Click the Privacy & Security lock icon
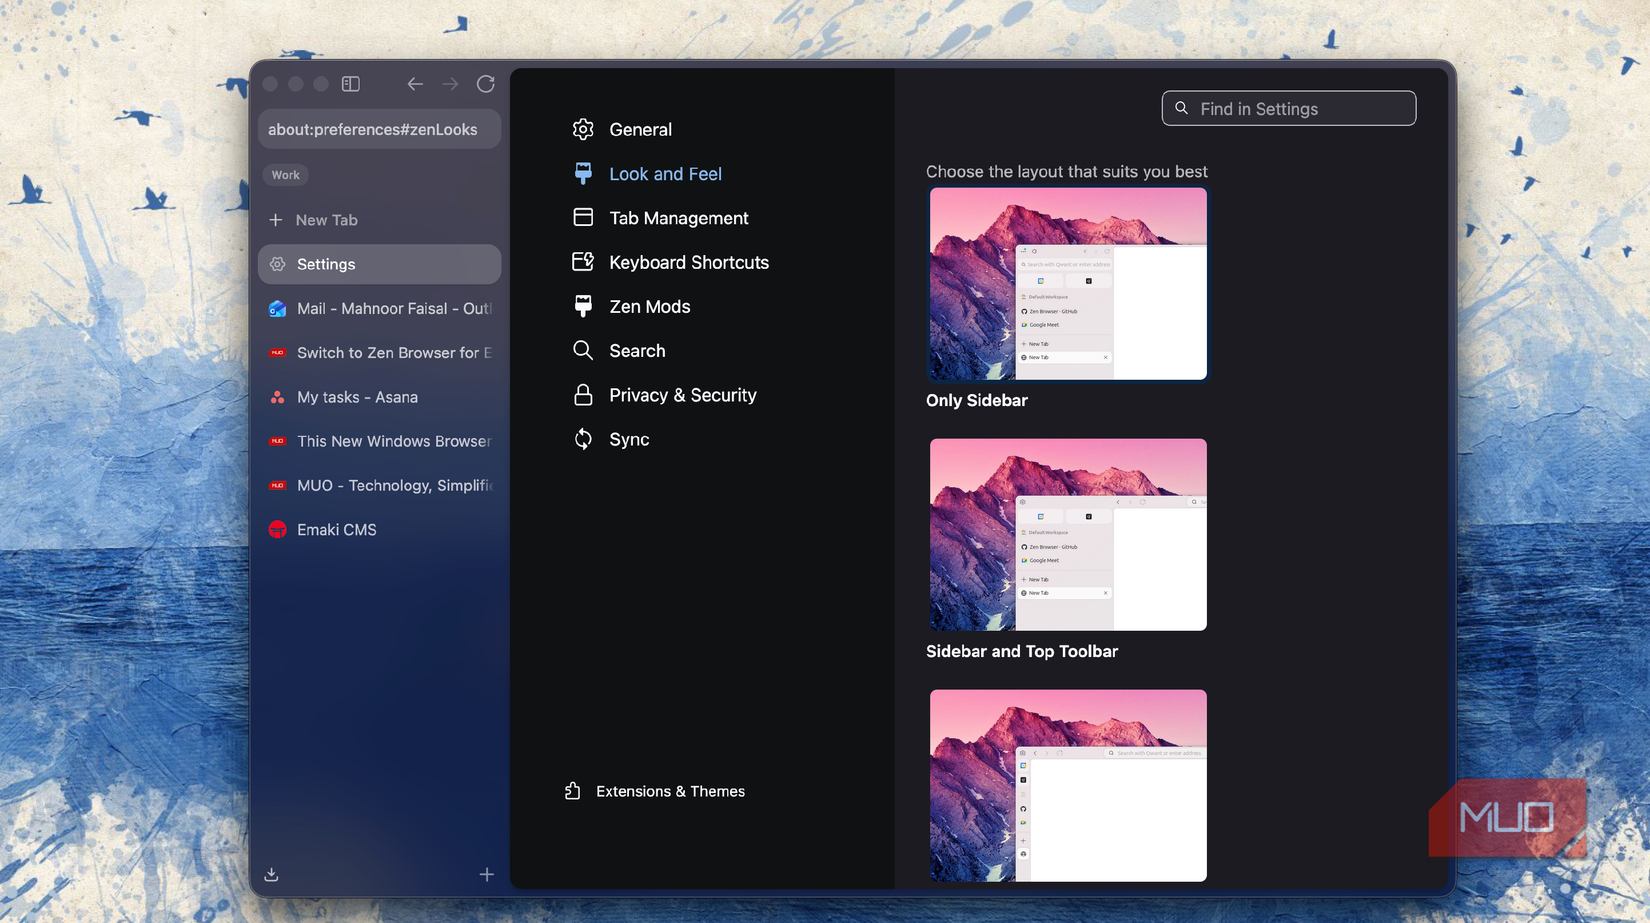 click(x=583, y=394)
